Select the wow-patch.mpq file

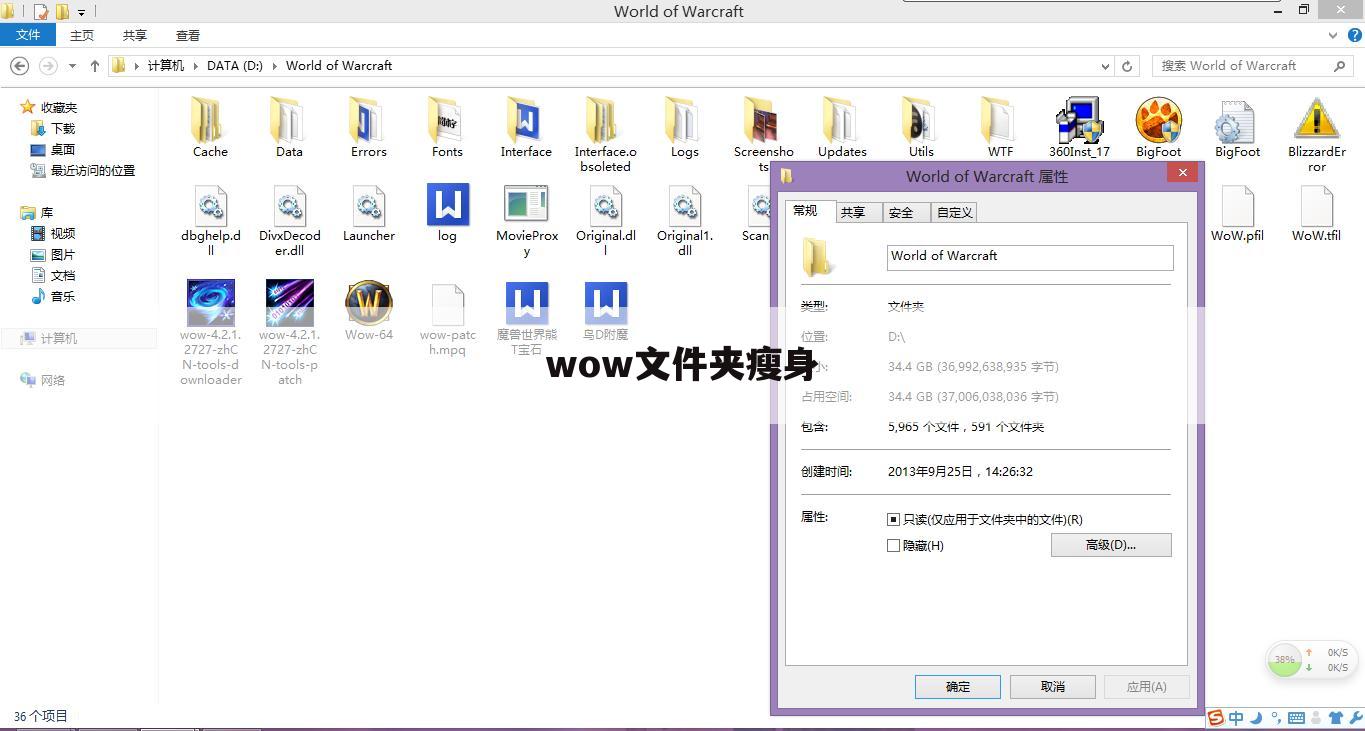click(447, 318)
